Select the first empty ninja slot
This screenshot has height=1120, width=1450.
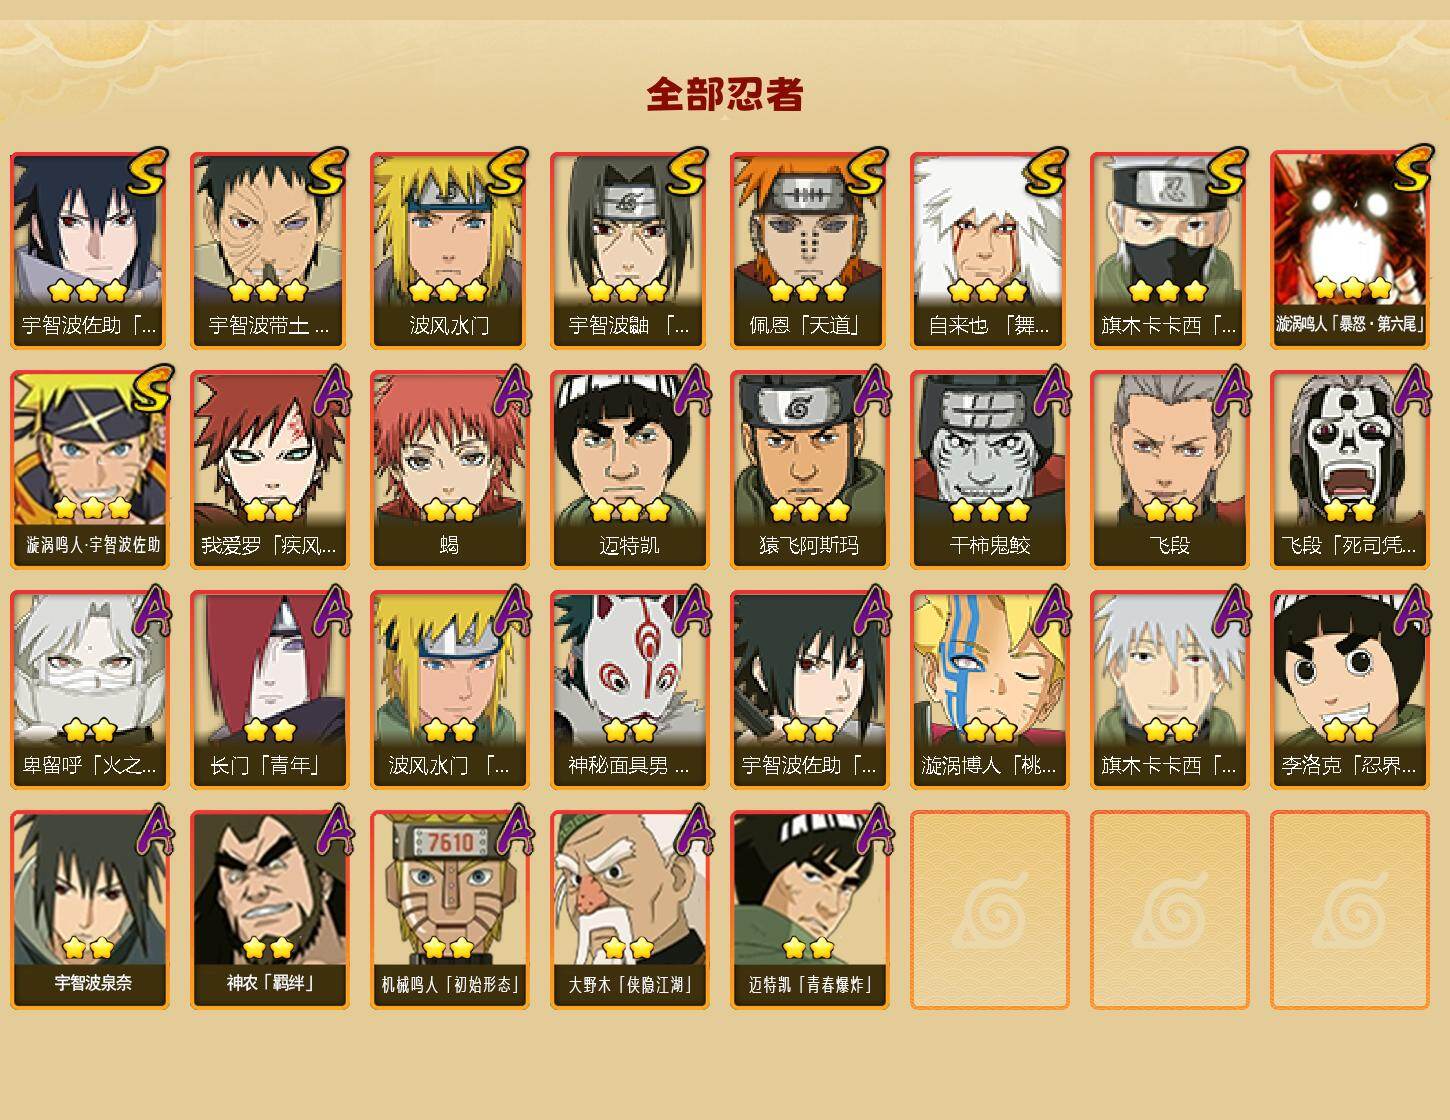[989, 909]
